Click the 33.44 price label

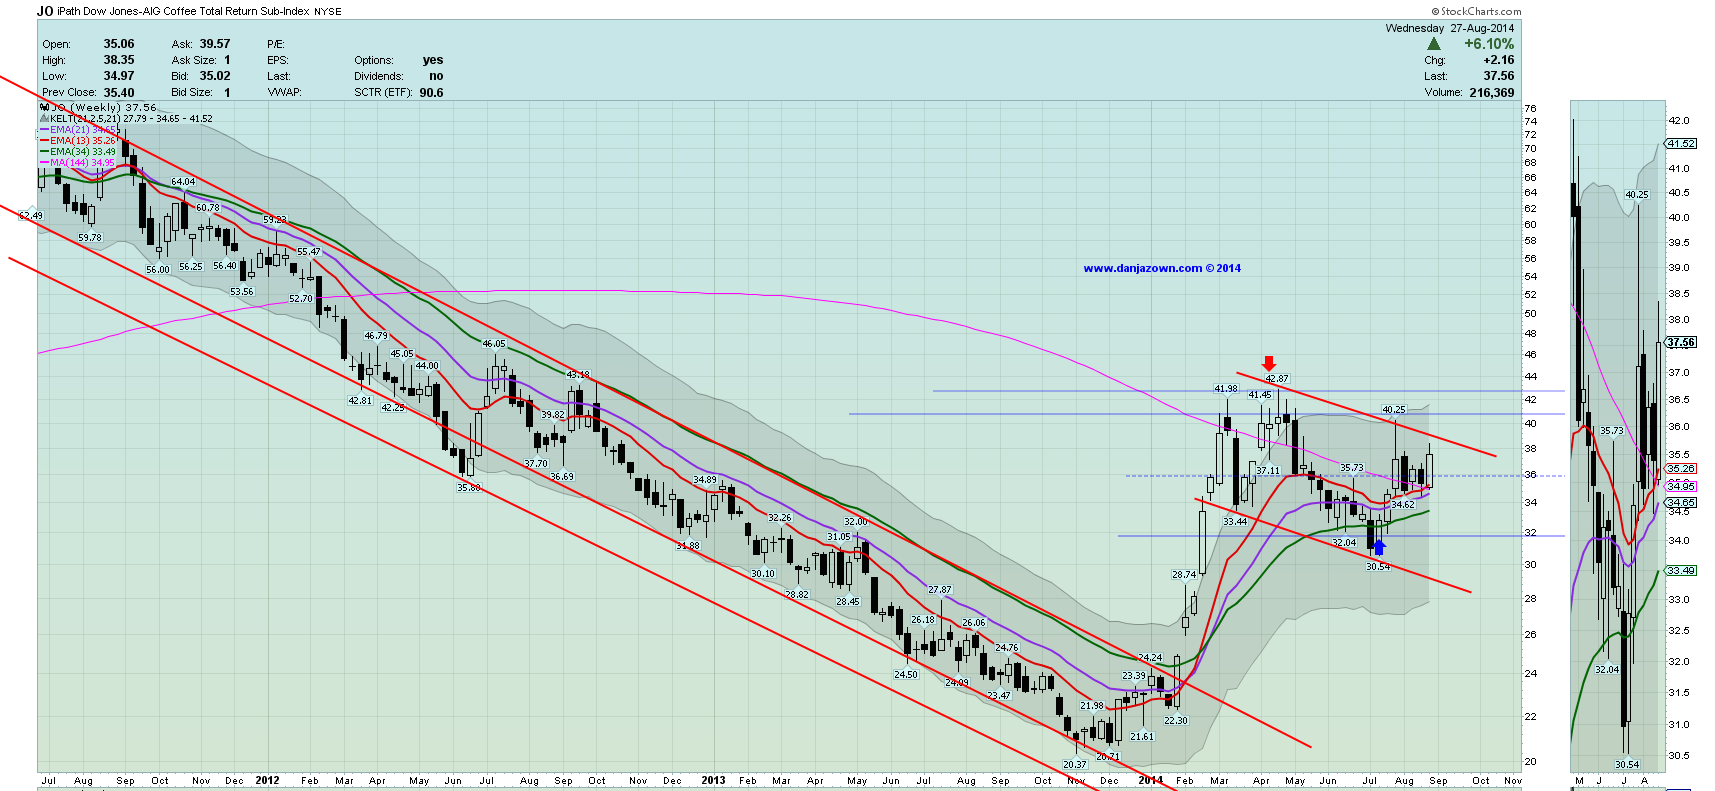click(1235, 522)
